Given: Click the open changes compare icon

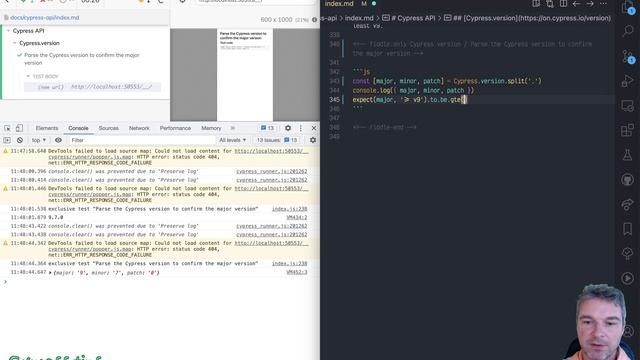Looking at the screenshot, I should [550, 4].
